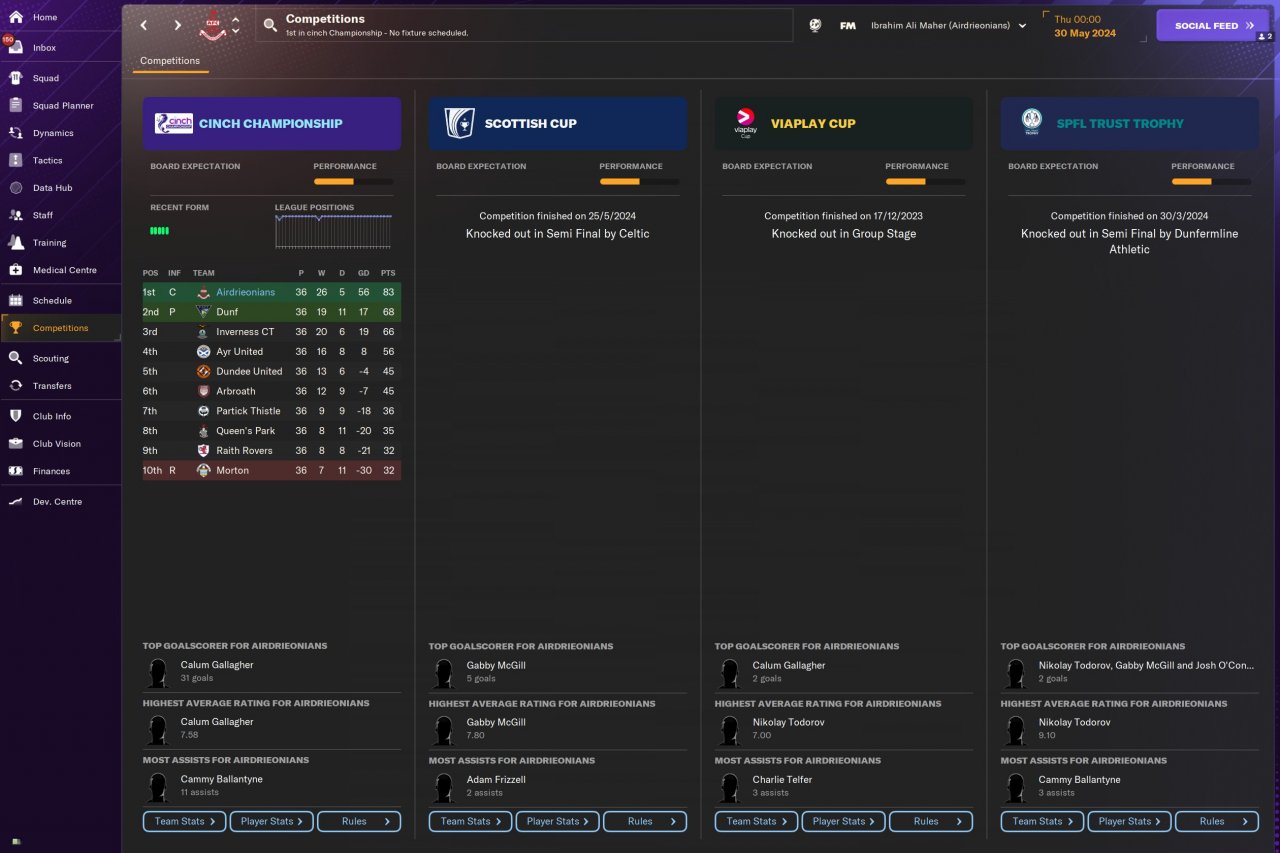View Rules for the Cinch Championship
This screenshot has width=1280, height=853.
pos(359,822)
